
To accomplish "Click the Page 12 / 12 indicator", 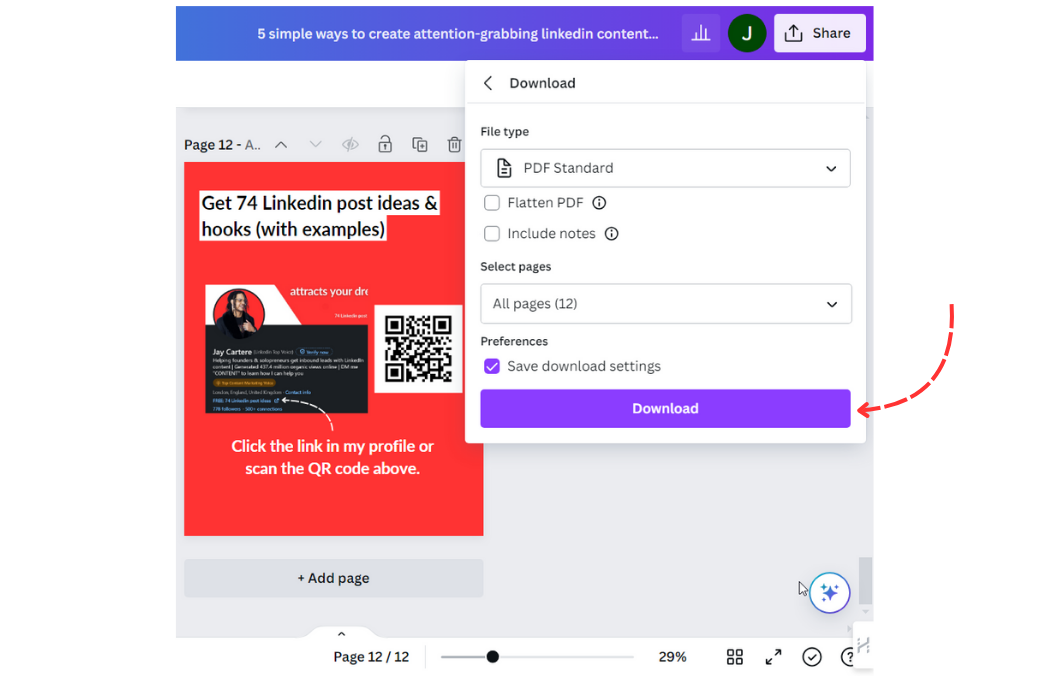I will (x=371, y=657).
